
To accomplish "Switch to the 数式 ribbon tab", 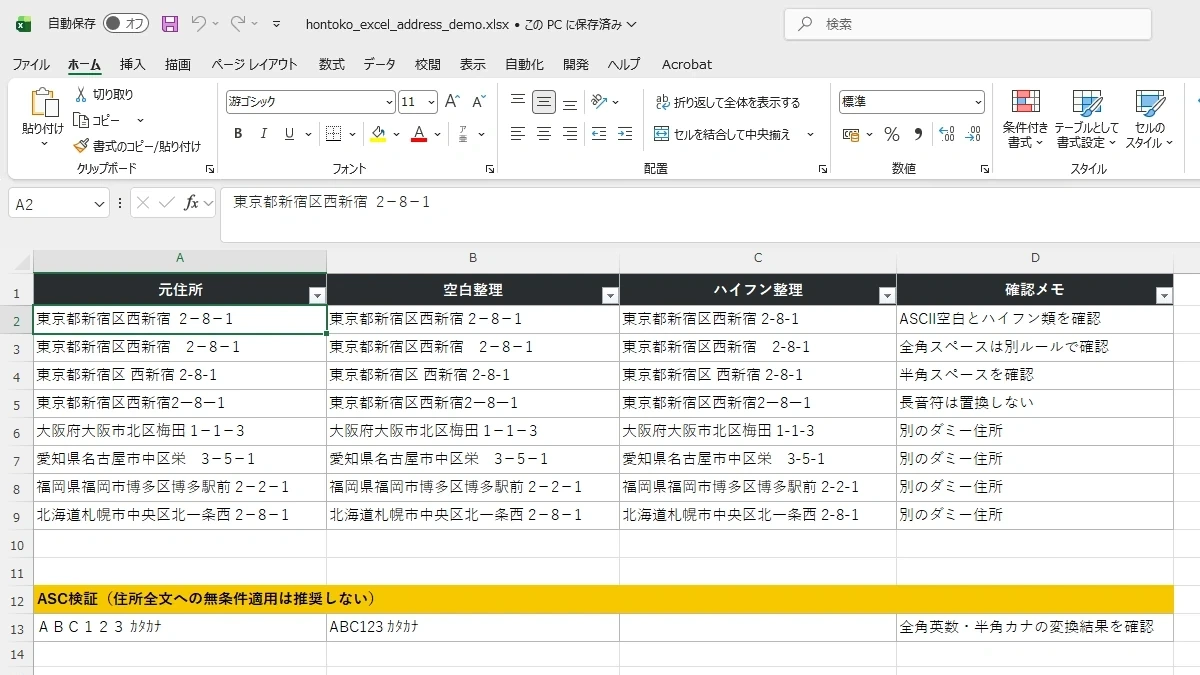I will pos(332,64).
